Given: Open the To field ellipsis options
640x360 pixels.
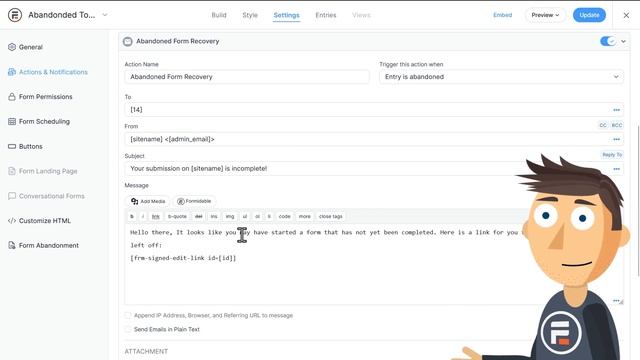Looking at the screenshot, I should tap(616, 110).
